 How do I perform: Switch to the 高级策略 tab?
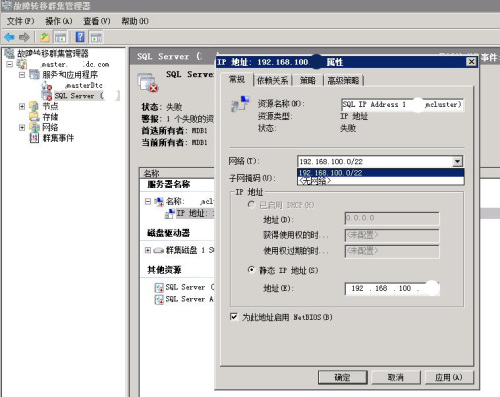(x=343, y=80)
